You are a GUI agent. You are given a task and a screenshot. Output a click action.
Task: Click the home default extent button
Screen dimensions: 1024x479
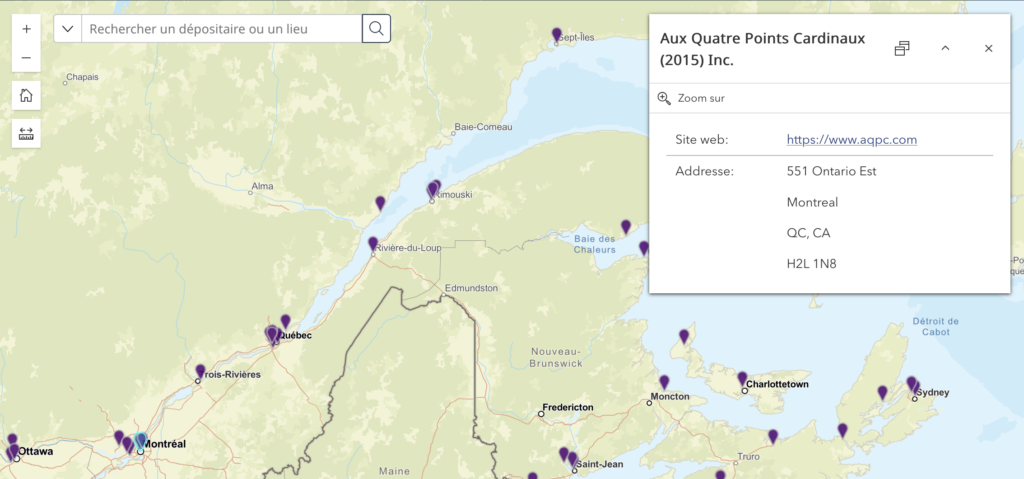[26, 96]
